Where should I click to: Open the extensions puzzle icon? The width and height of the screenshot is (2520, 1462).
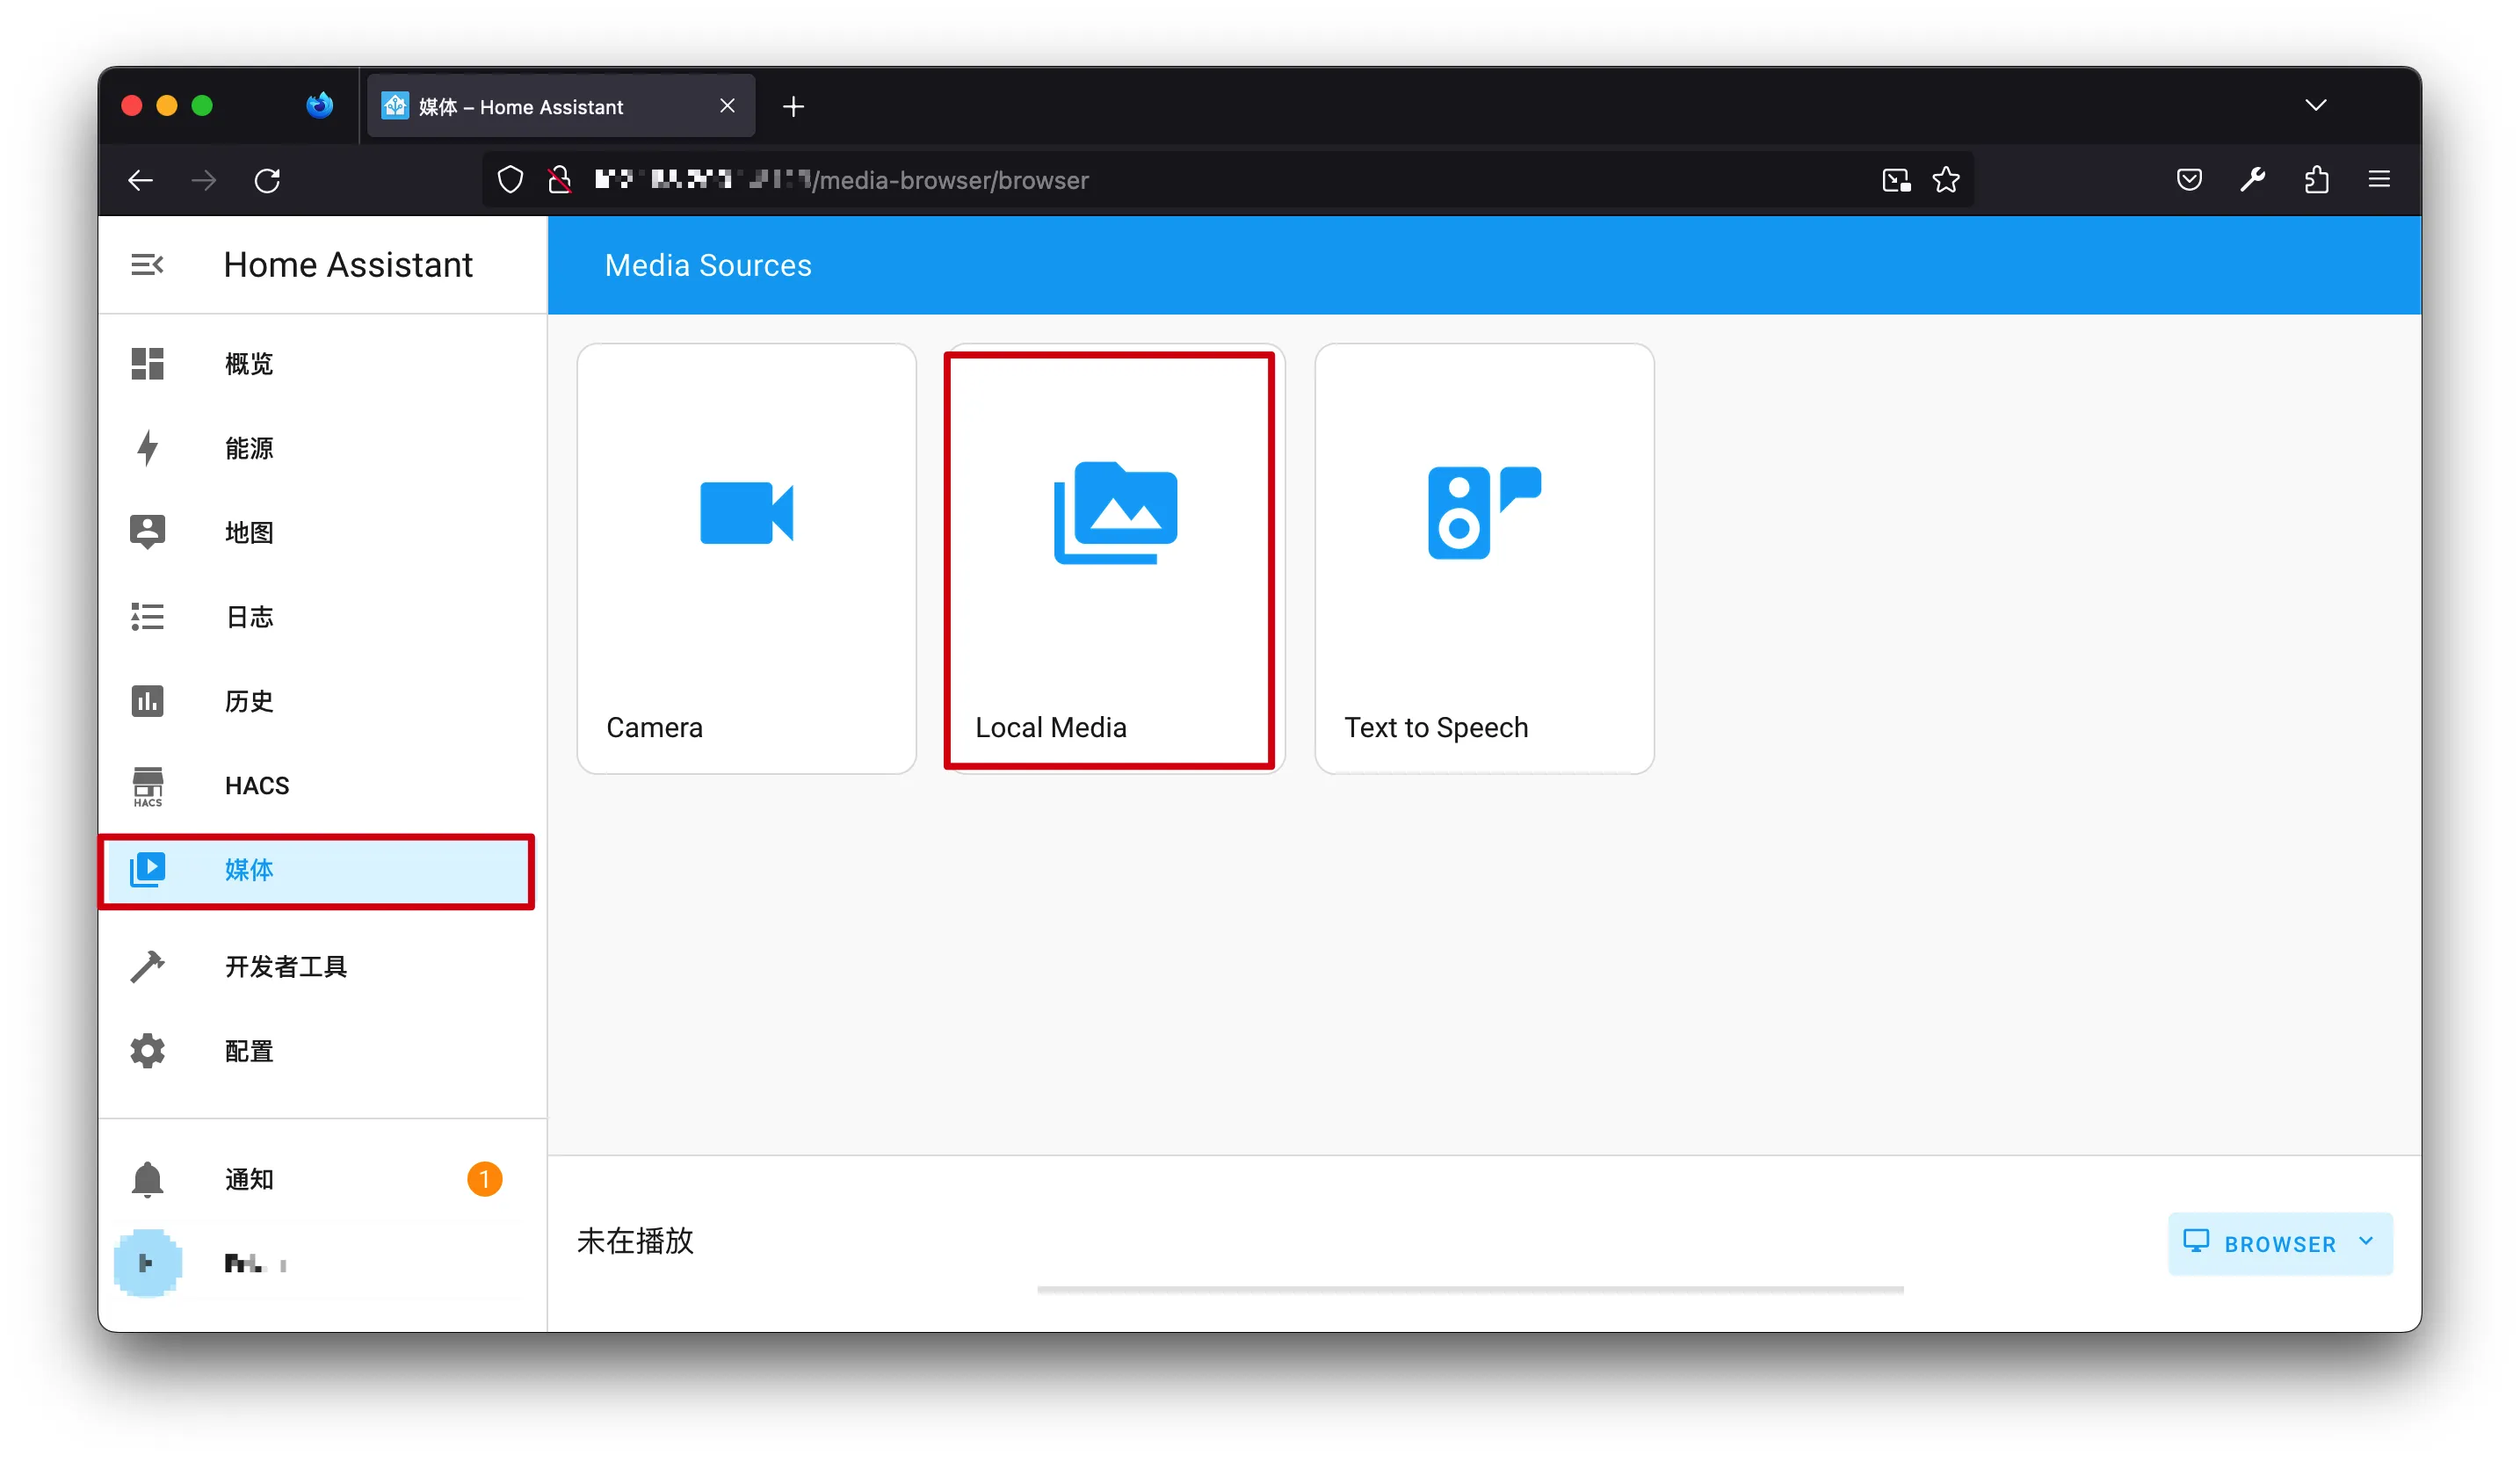click(x=2317, y=180)
